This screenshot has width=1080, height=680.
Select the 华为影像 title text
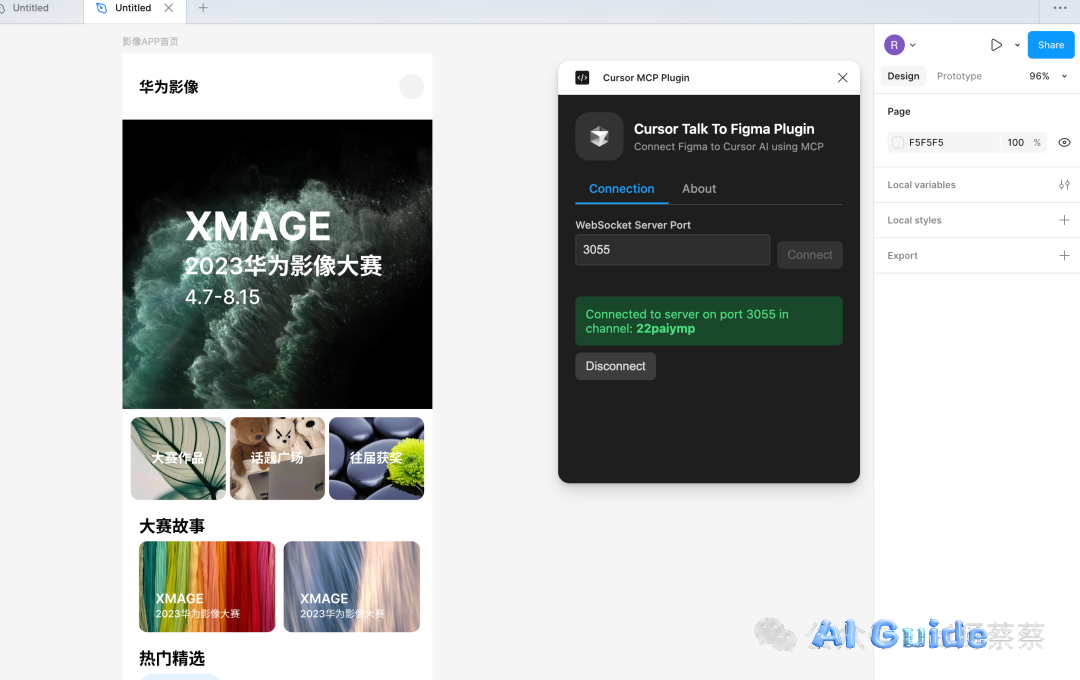(x=169, y=87)
